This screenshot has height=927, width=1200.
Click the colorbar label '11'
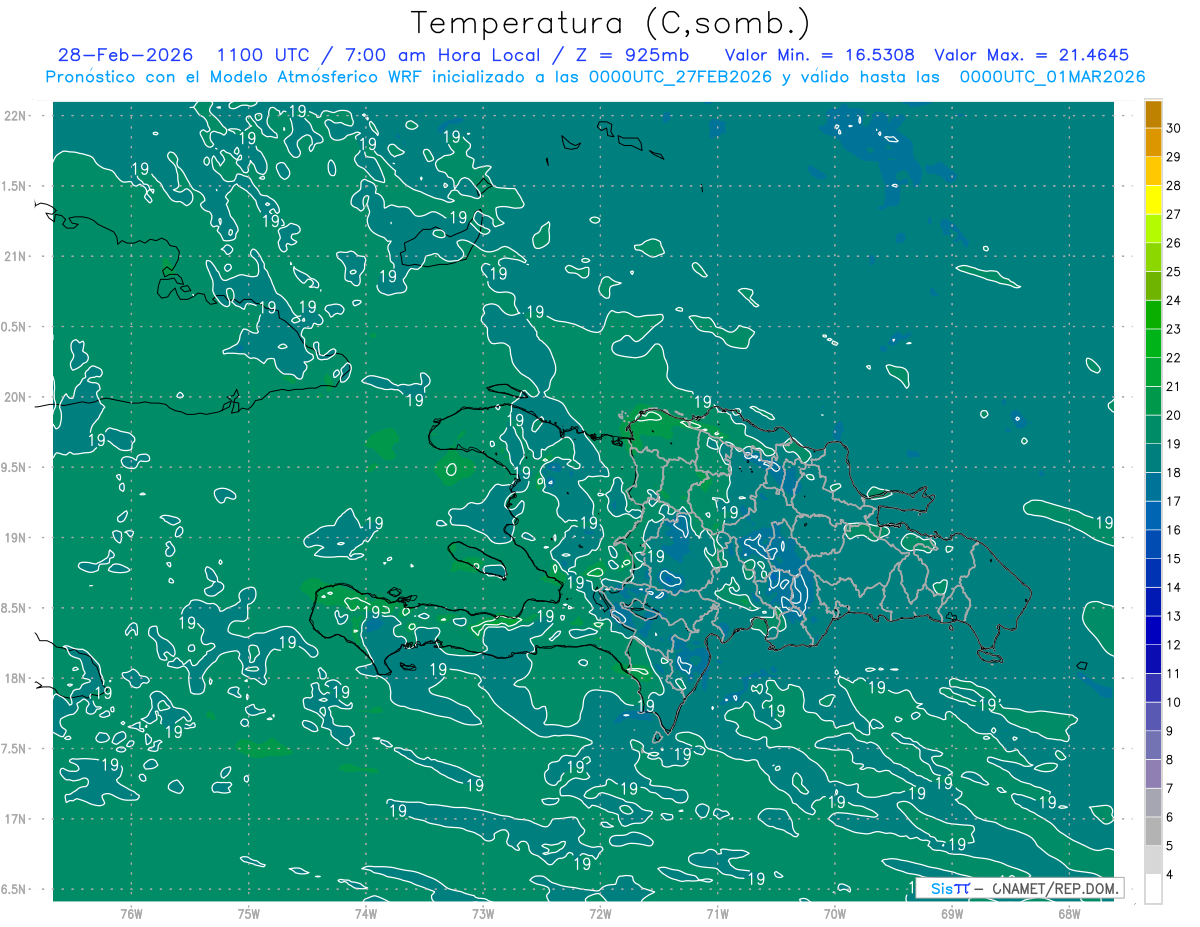(1174, 673)
